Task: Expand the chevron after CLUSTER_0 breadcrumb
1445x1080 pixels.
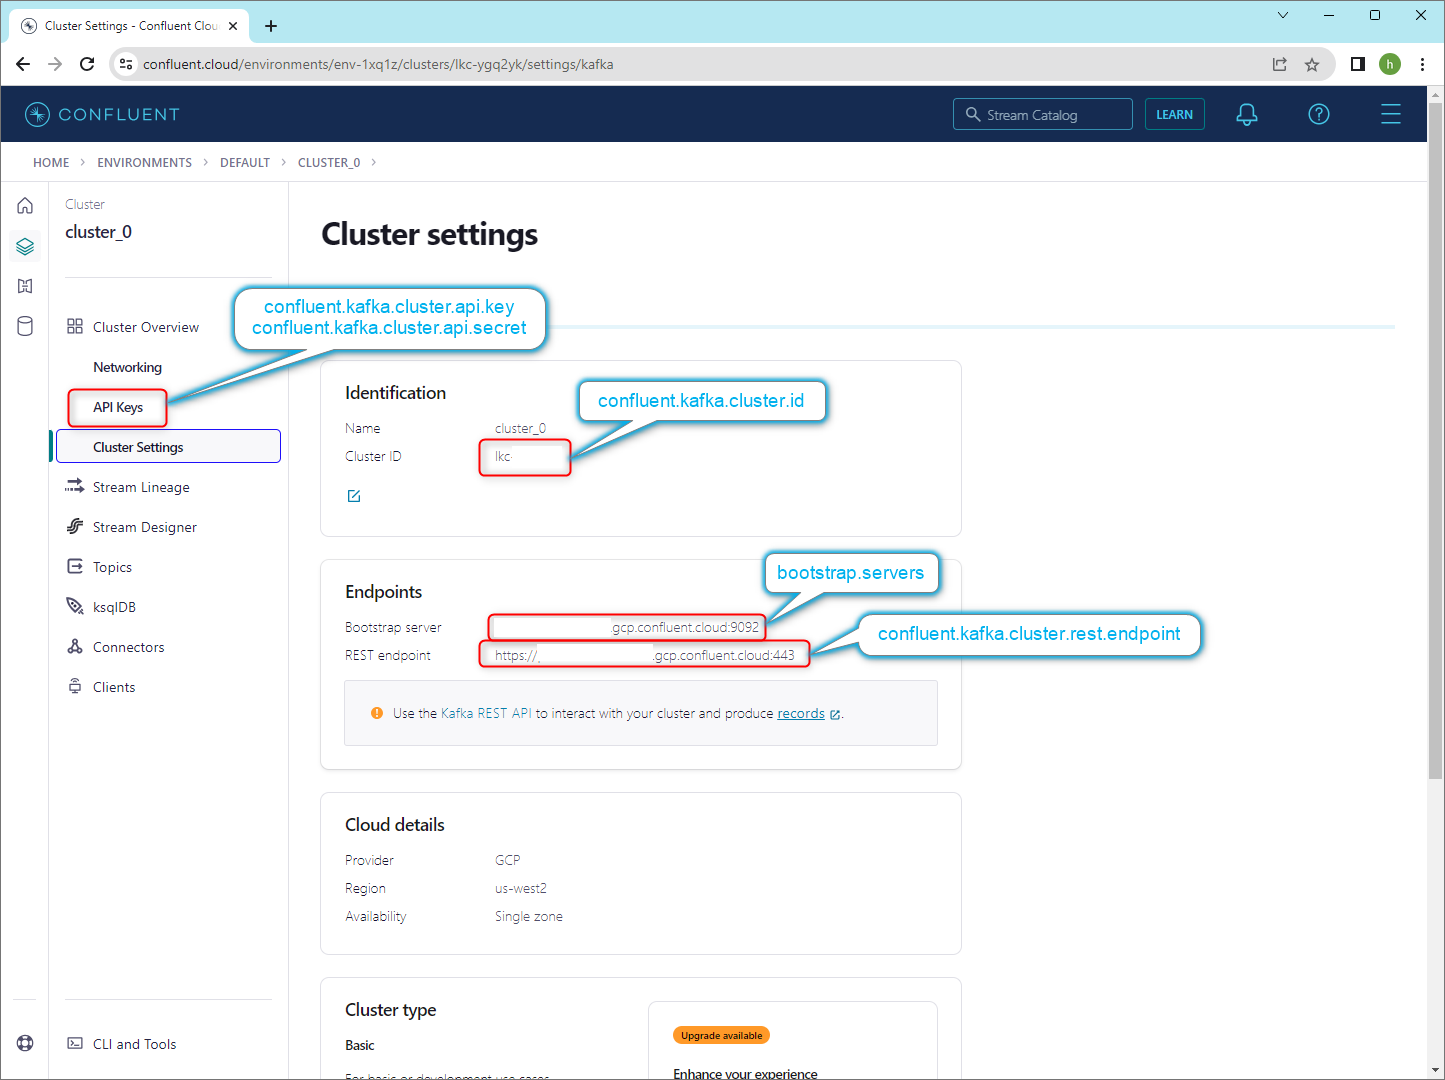Action: tap(374, 162)
